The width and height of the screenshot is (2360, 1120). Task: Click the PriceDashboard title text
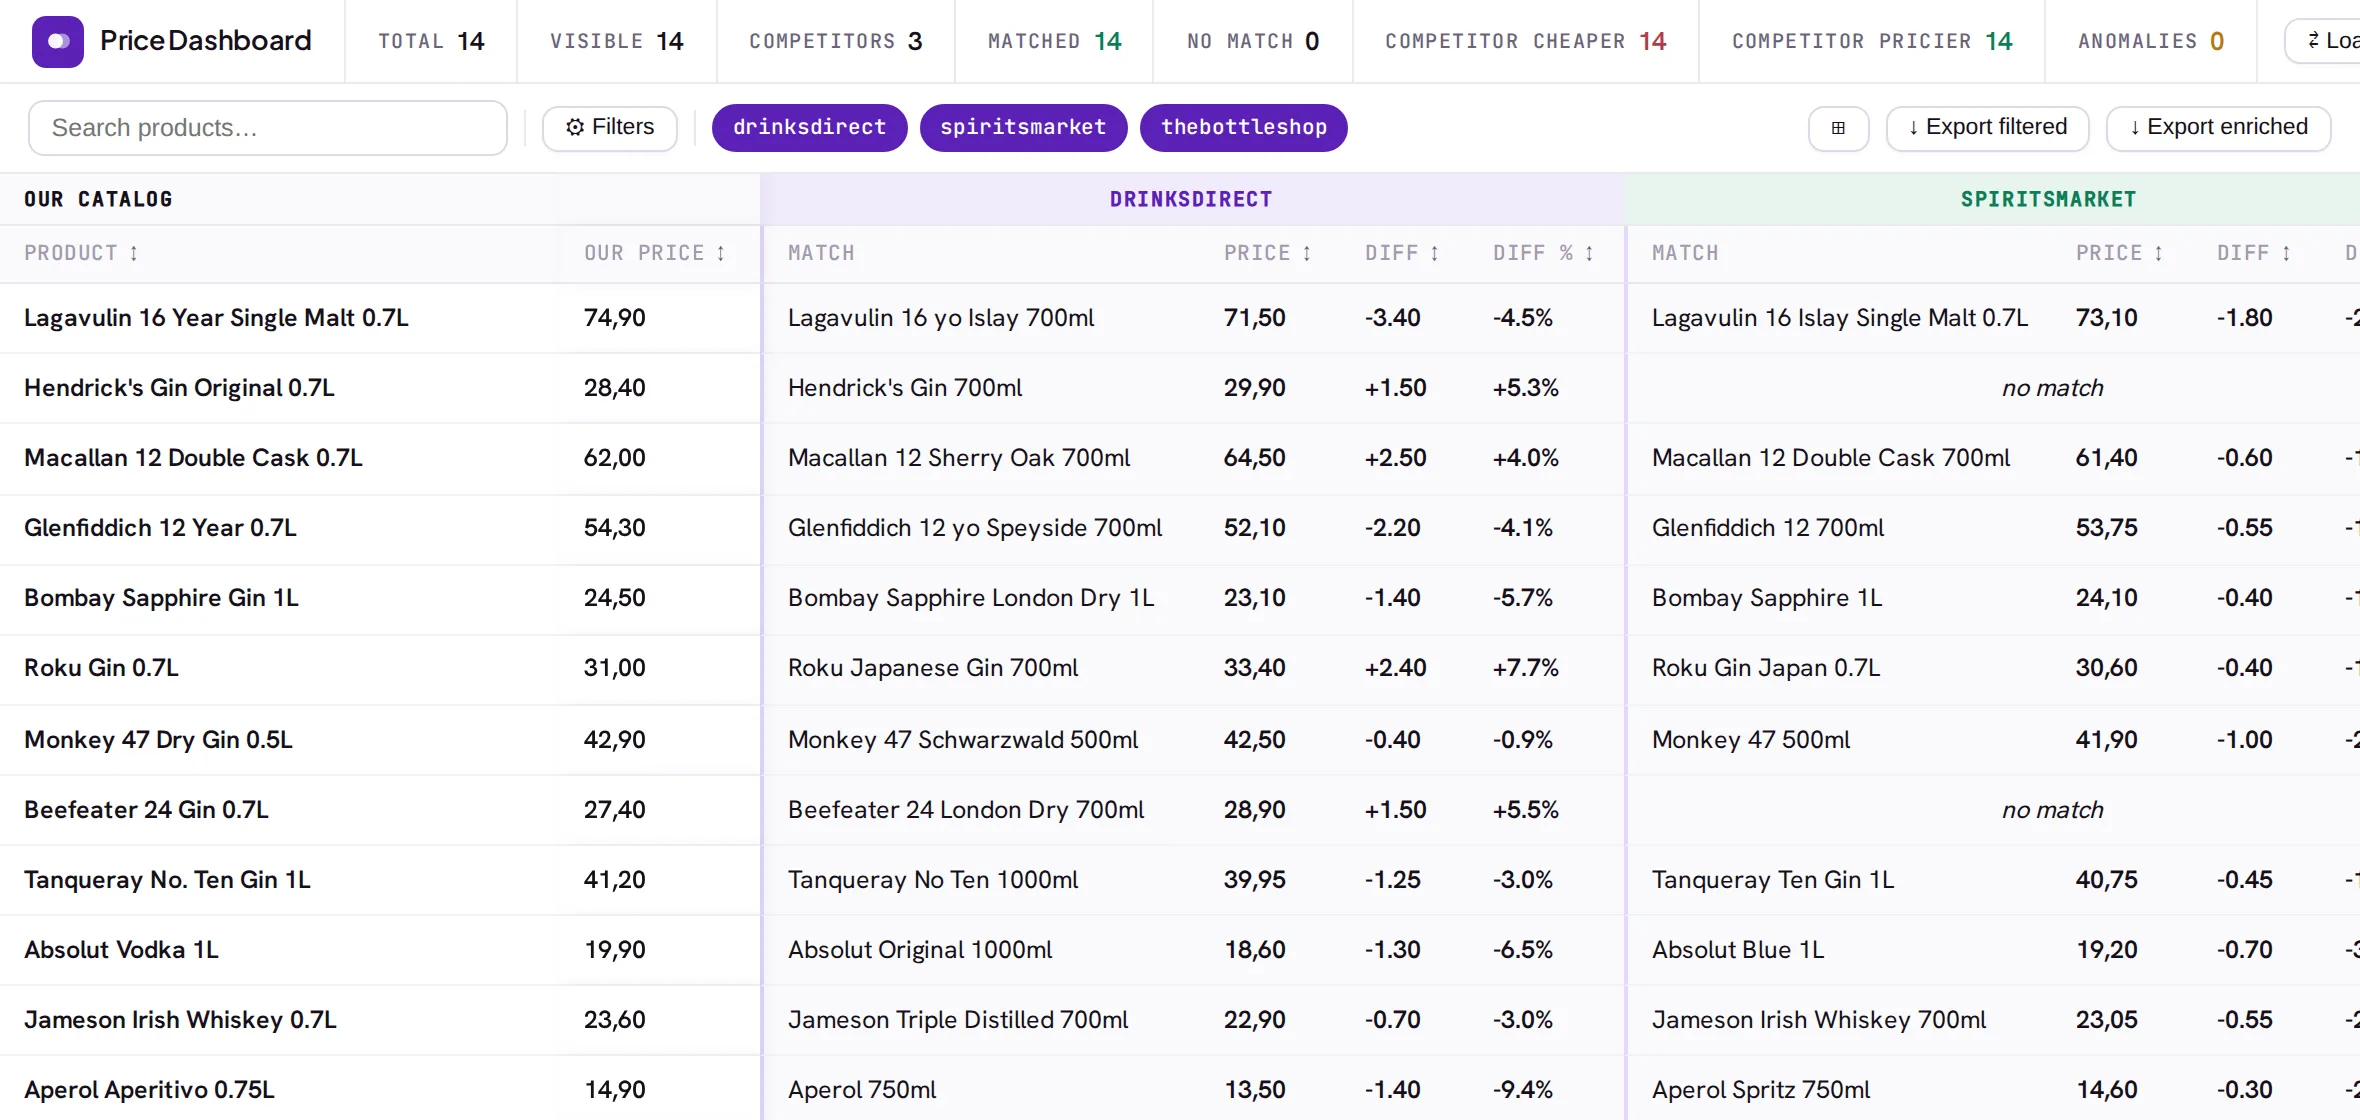tap(206, 41)
